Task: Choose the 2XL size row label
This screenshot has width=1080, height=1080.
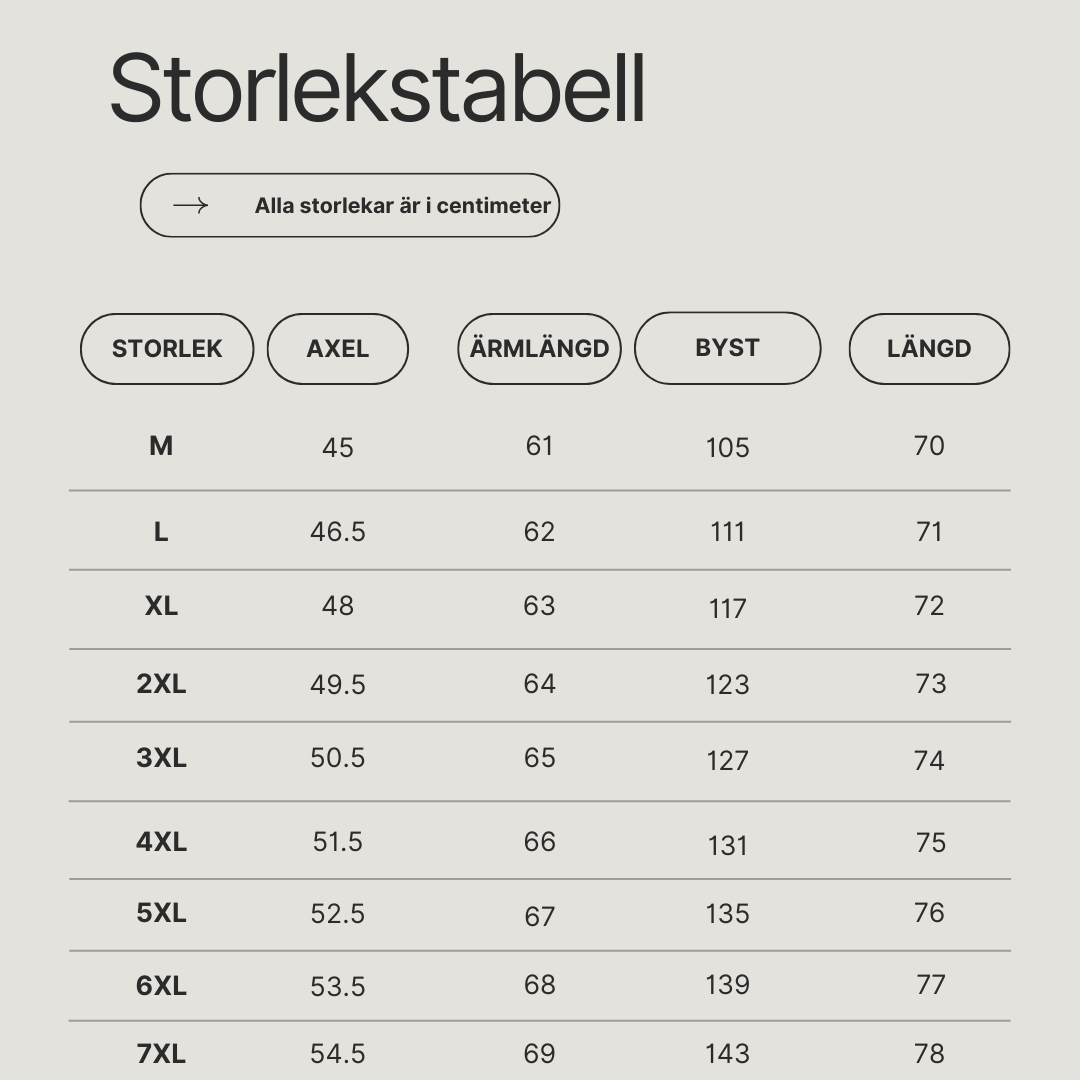Action: [161, 683]
